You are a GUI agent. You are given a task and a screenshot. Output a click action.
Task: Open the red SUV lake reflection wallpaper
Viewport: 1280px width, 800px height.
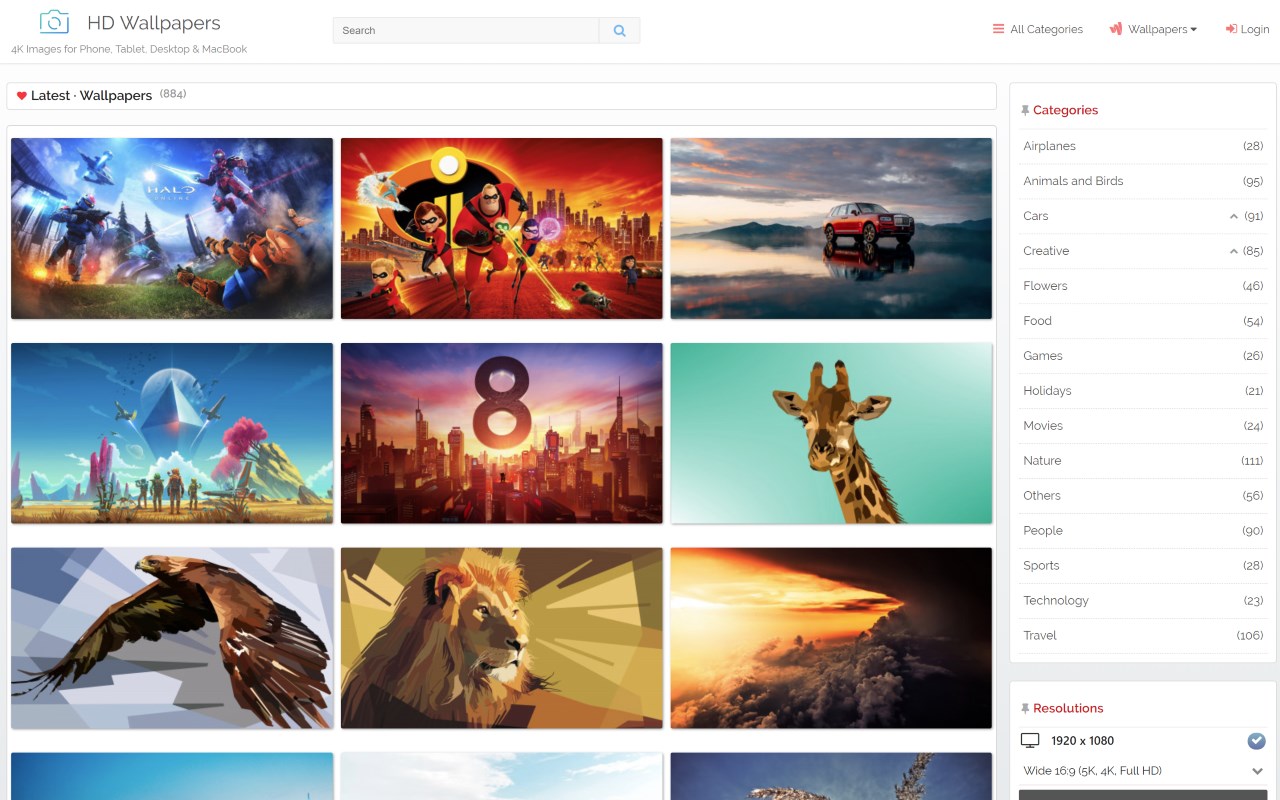tap(831, 229)
